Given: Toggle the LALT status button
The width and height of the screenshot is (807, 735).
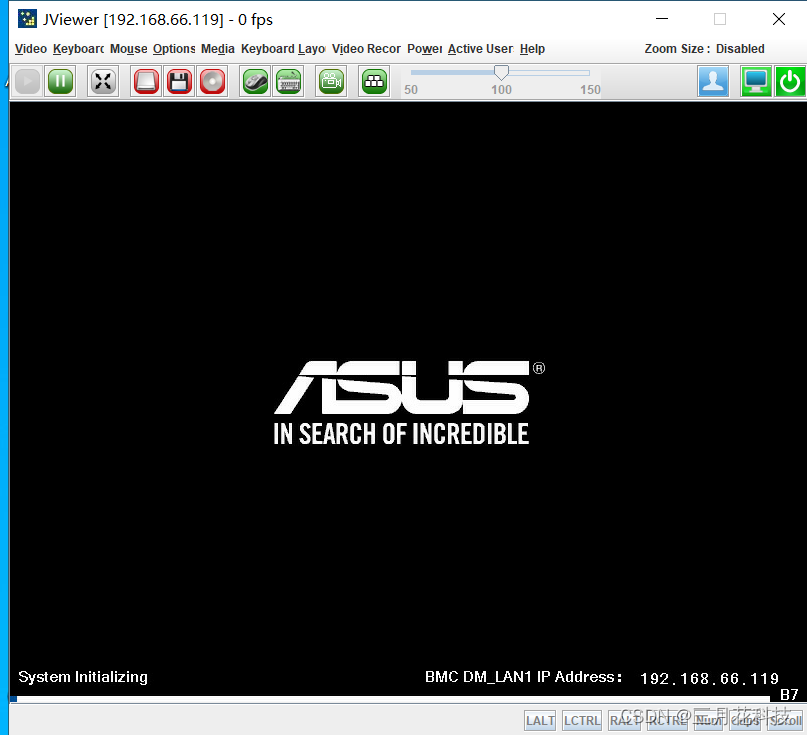Looking at the screenshot, I should (540, 721).
